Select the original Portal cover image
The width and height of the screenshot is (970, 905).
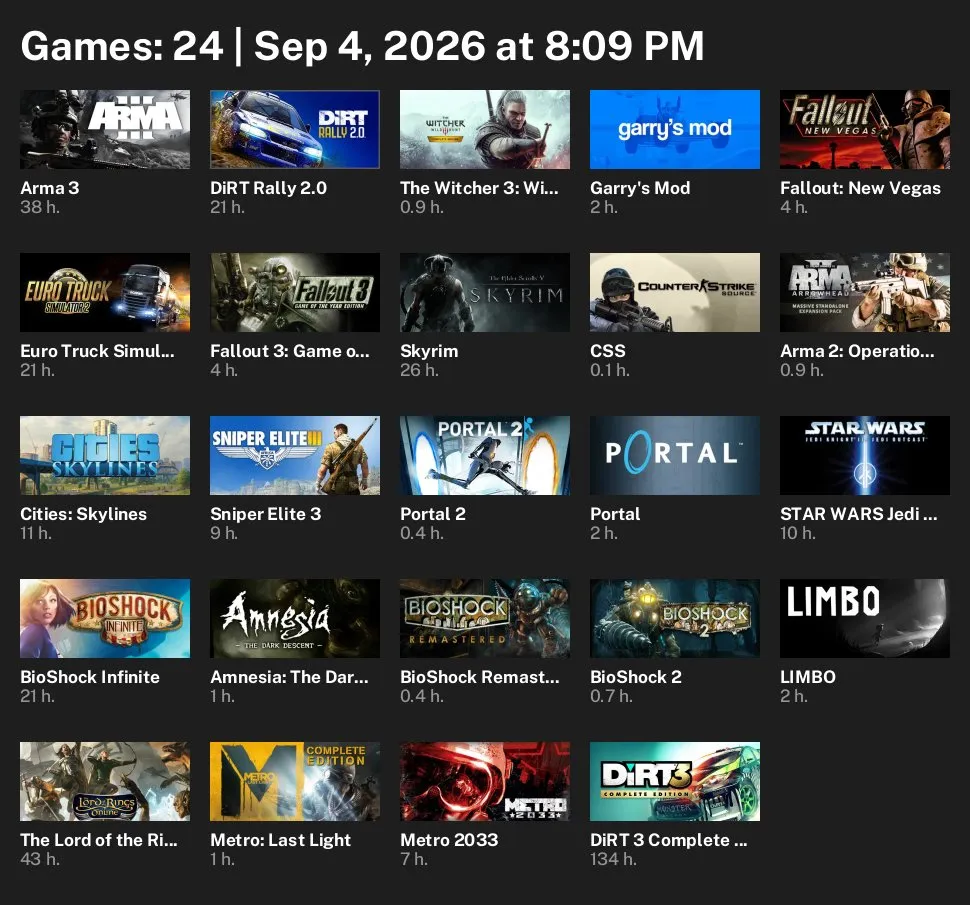click(x=675, y=455)
